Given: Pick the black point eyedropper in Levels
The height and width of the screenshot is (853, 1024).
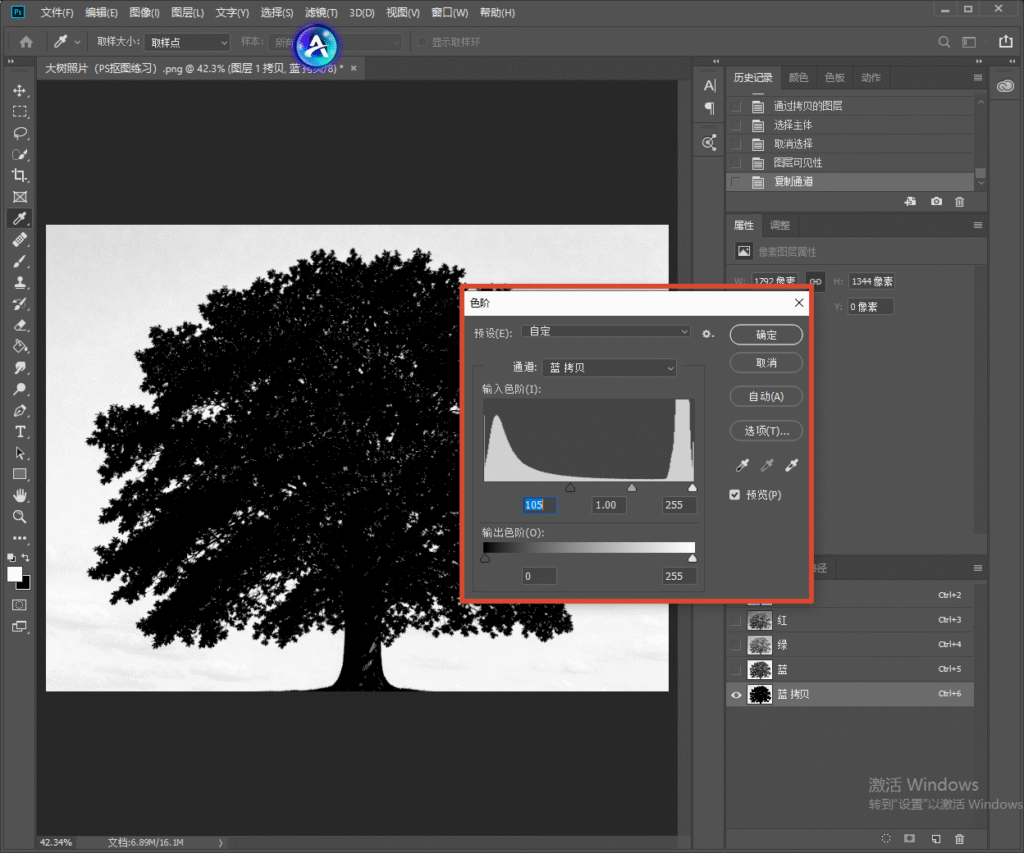Looking at the screenshot, I should point(743,465).
